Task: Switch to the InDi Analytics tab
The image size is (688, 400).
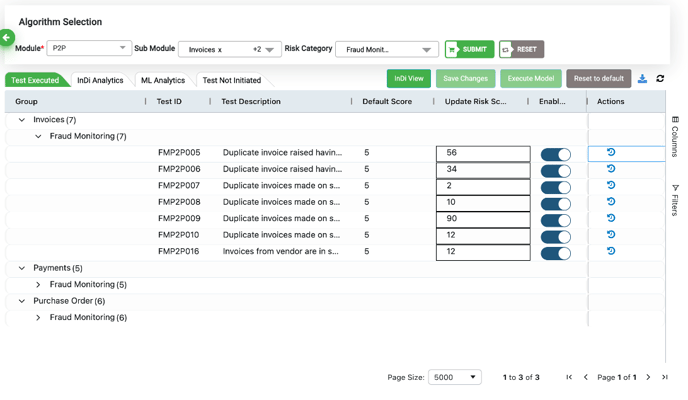Action: pos(100,80)
